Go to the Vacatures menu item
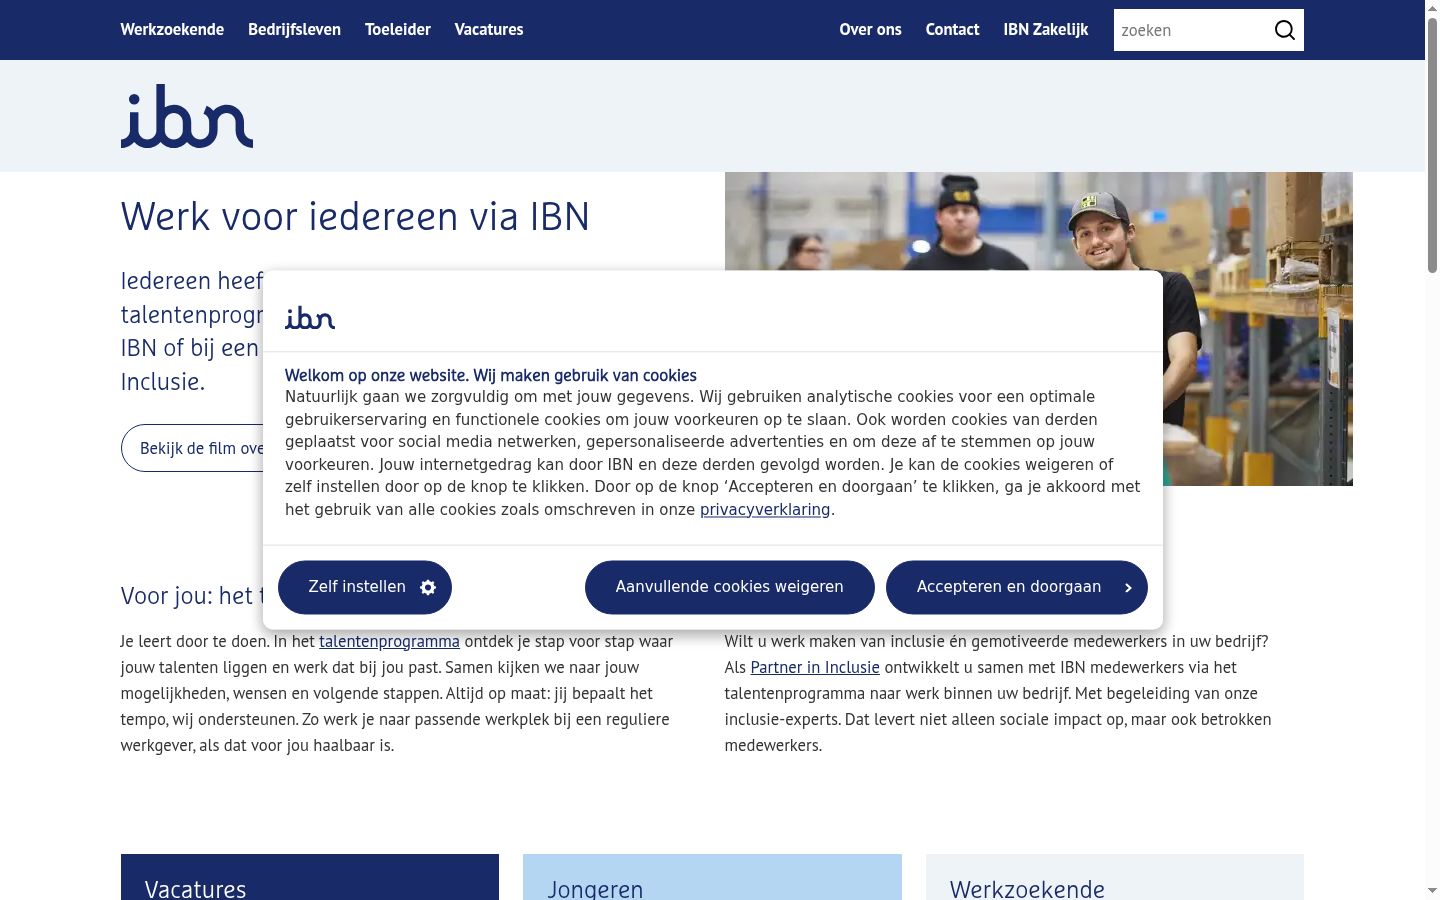Viewport: 1440px width, 900px height. click(489, 29)
